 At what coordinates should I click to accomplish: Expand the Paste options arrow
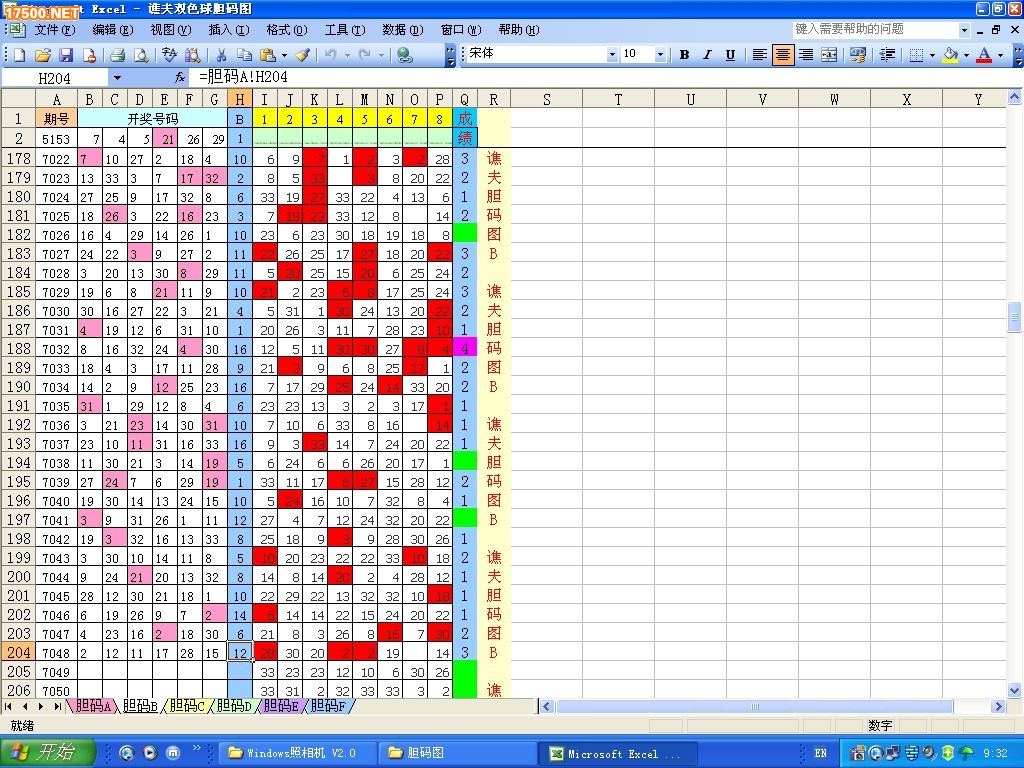(284, 56)
